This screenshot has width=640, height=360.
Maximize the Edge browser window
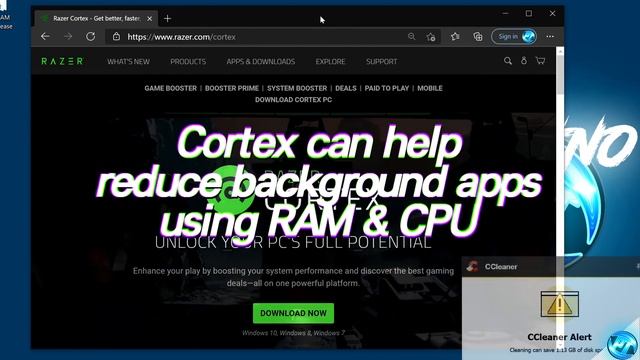[529, 13]
